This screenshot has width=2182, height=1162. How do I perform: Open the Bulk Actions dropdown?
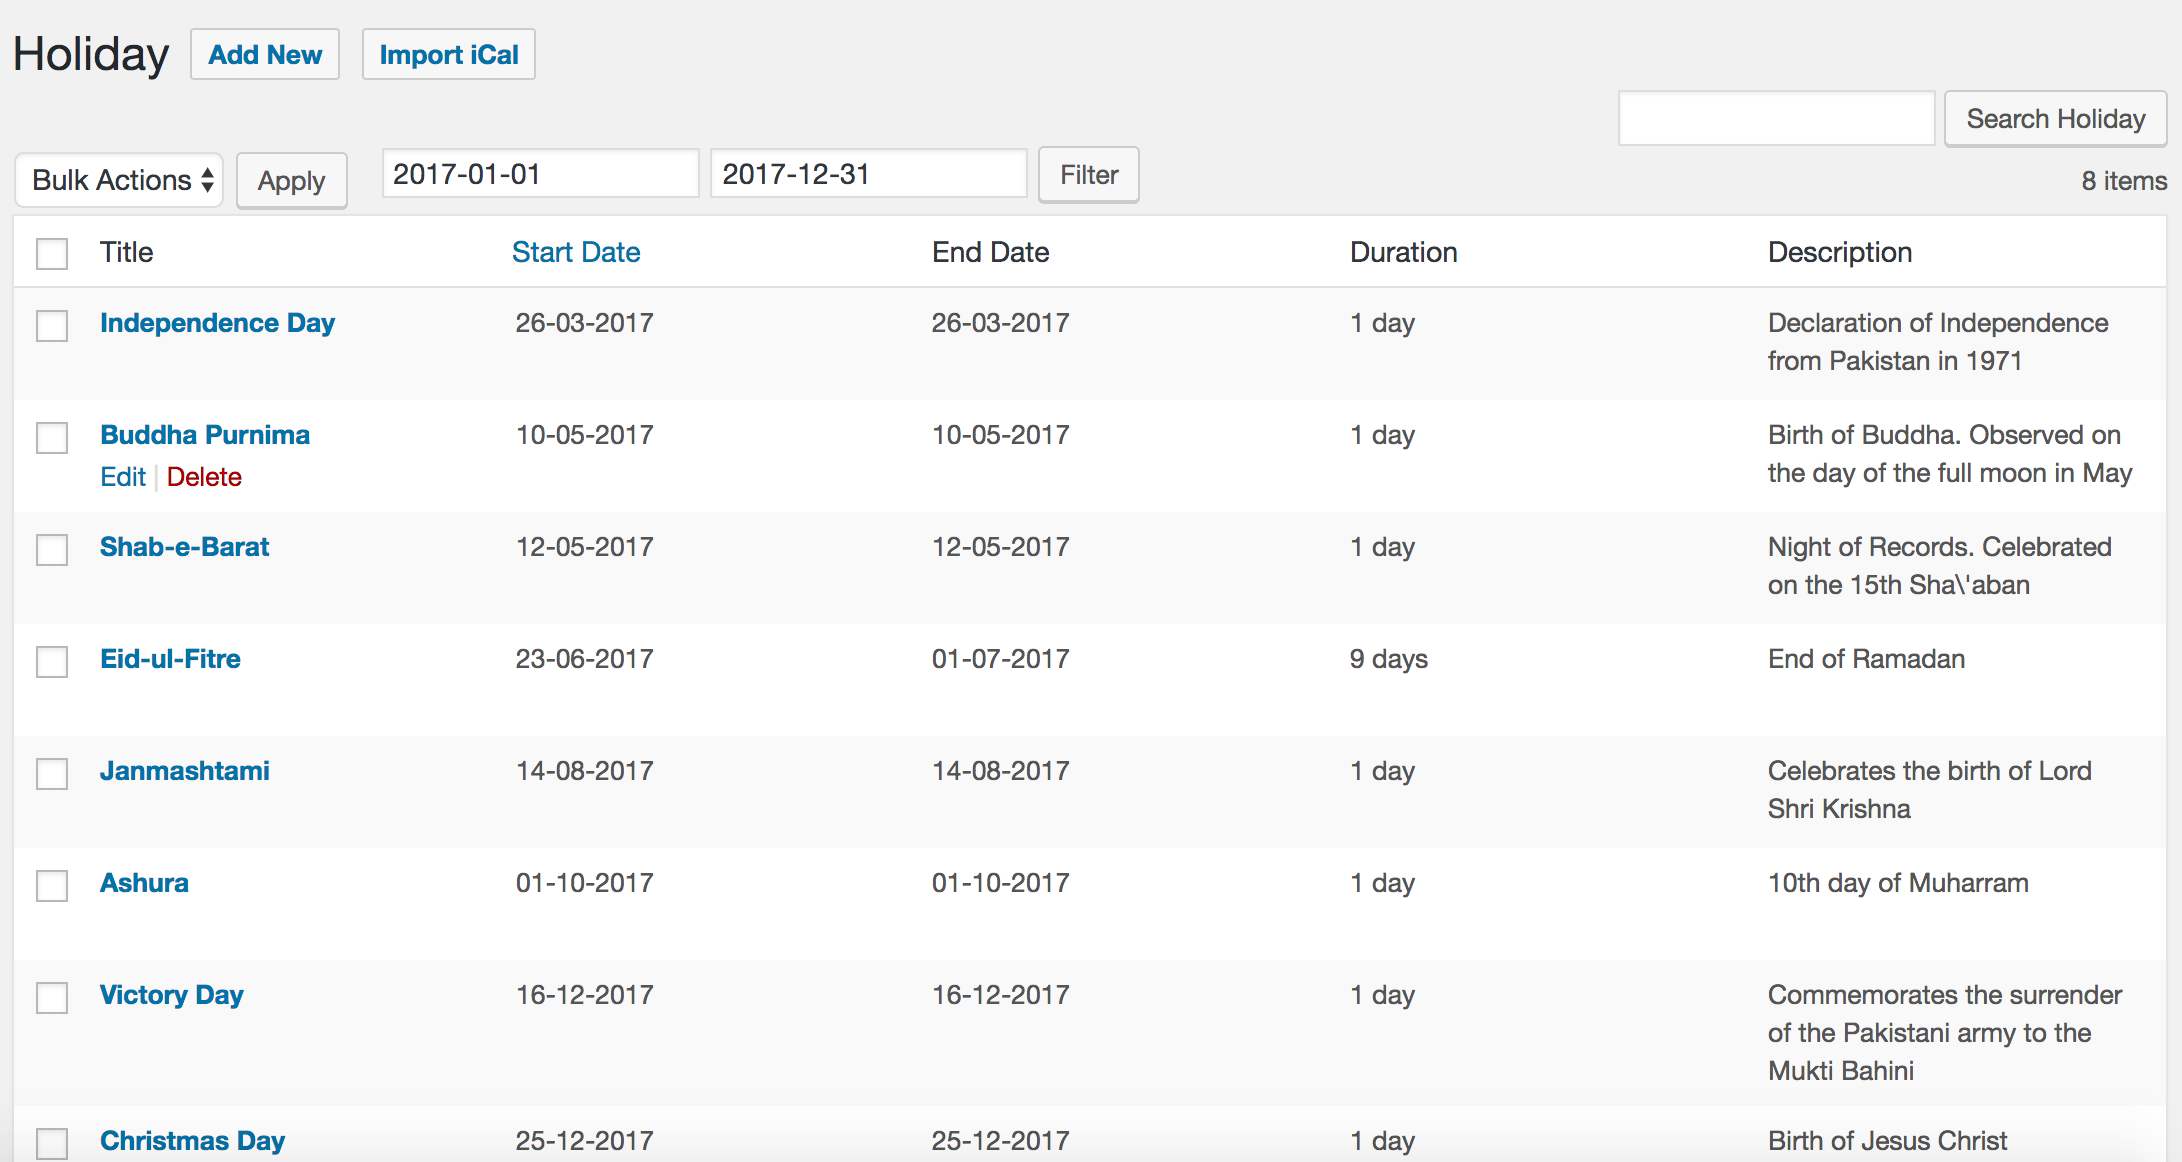[x=119, y=180]
